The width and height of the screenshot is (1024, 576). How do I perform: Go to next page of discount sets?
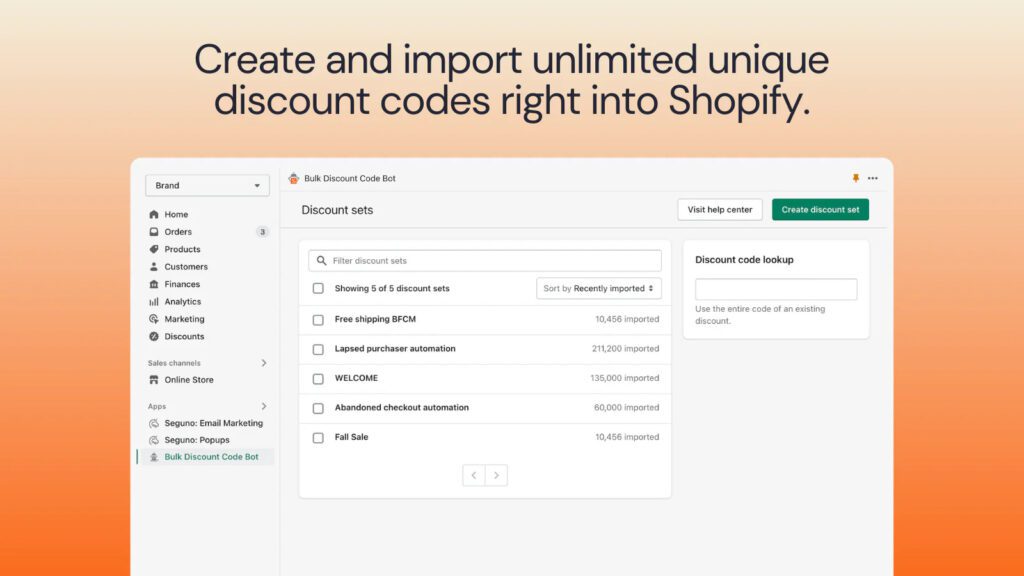497,476
